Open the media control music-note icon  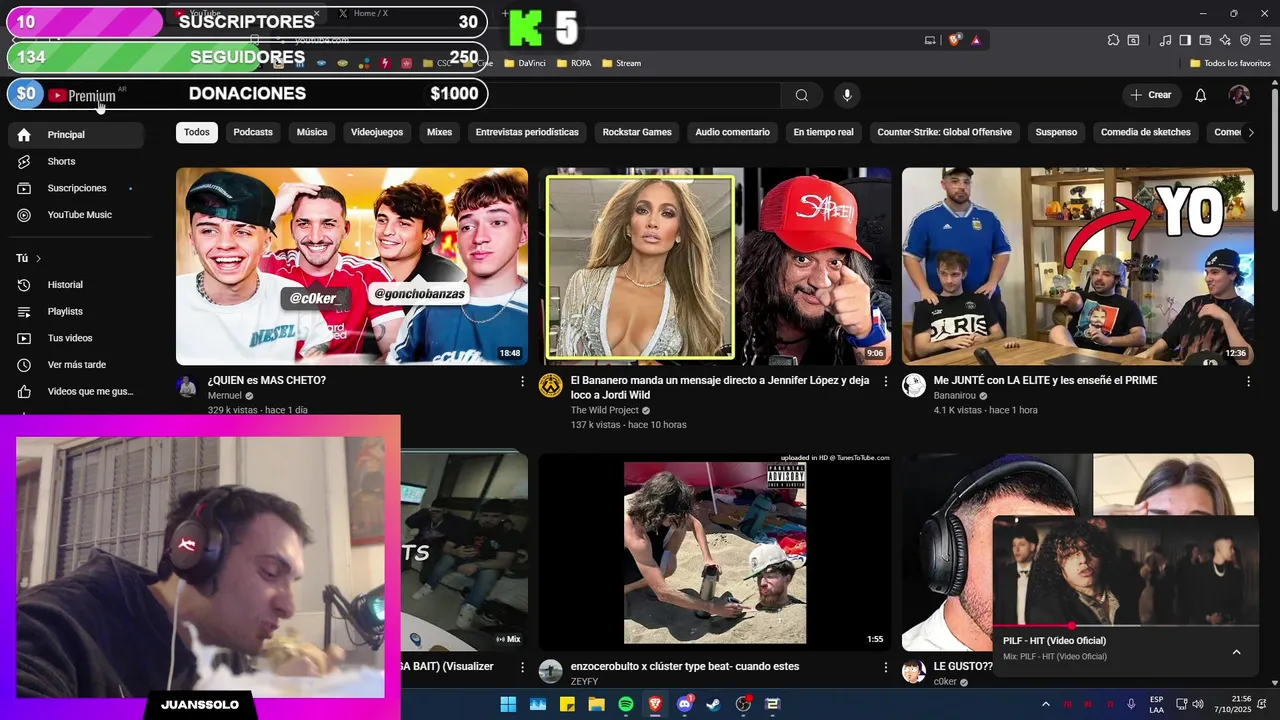pyautogui.click(x=1165, y=40)
